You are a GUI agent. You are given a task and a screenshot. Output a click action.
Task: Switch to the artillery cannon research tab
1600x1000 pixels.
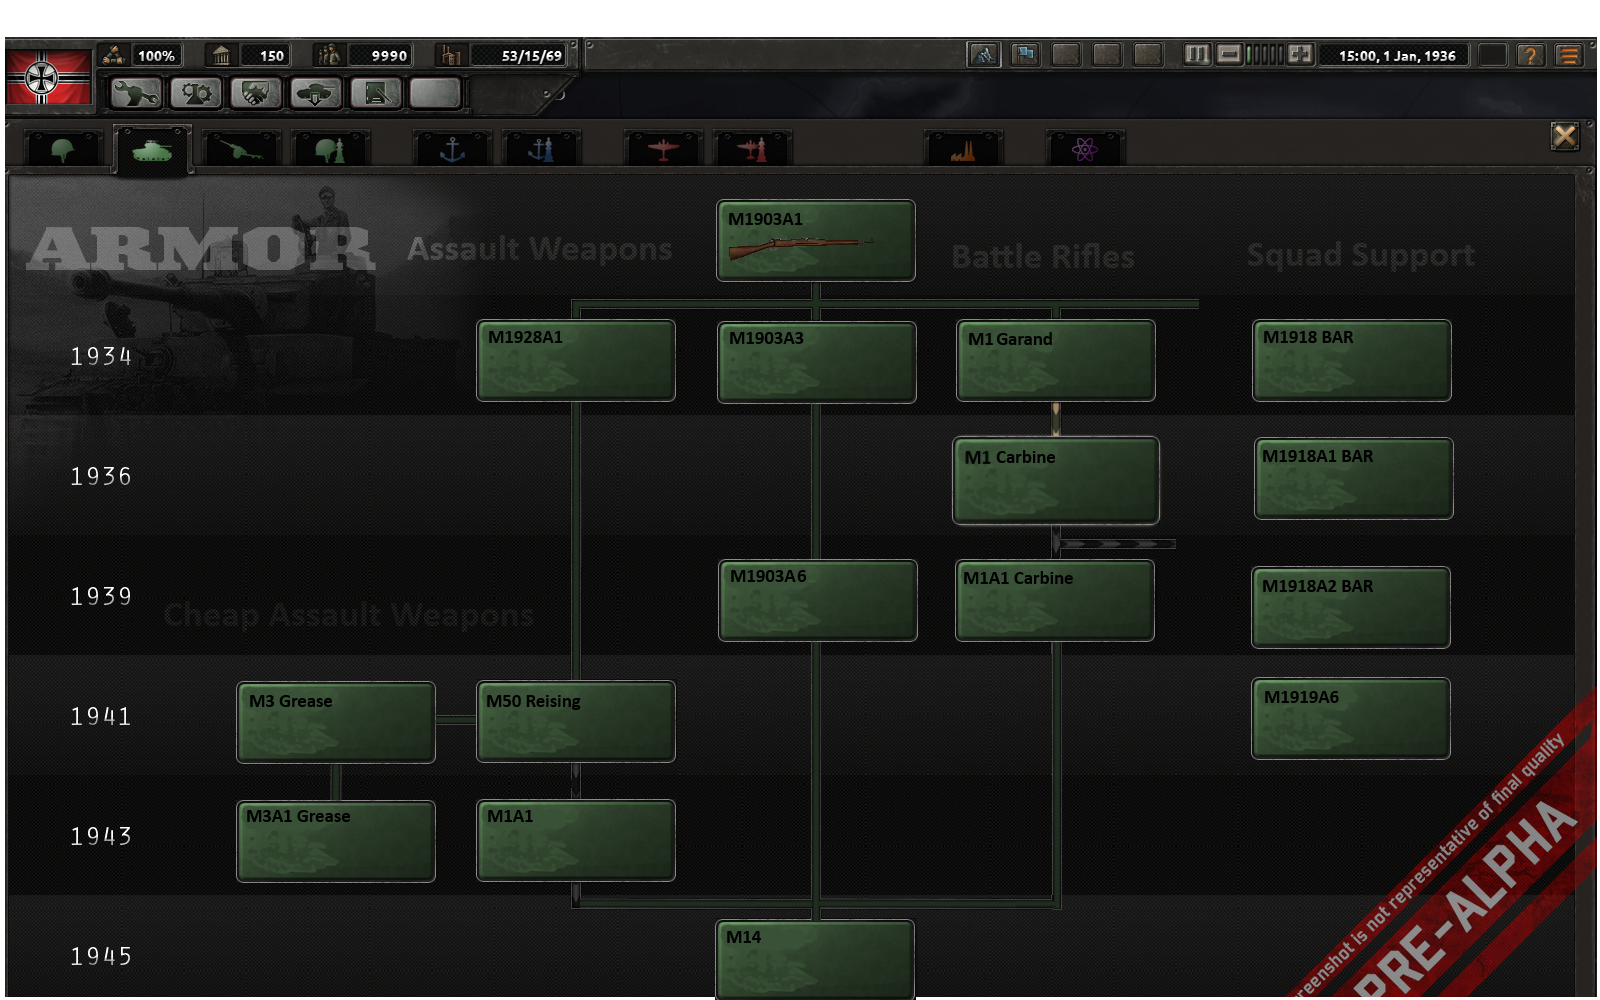point(241,150)
